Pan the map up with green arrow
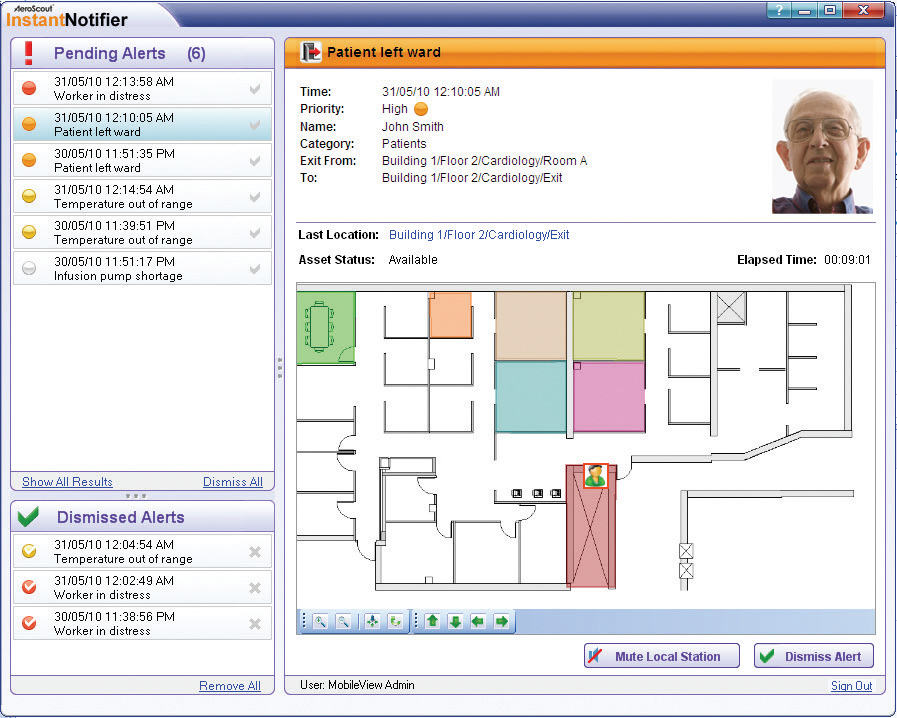This screenshot has width=897, height=718. 433,622
